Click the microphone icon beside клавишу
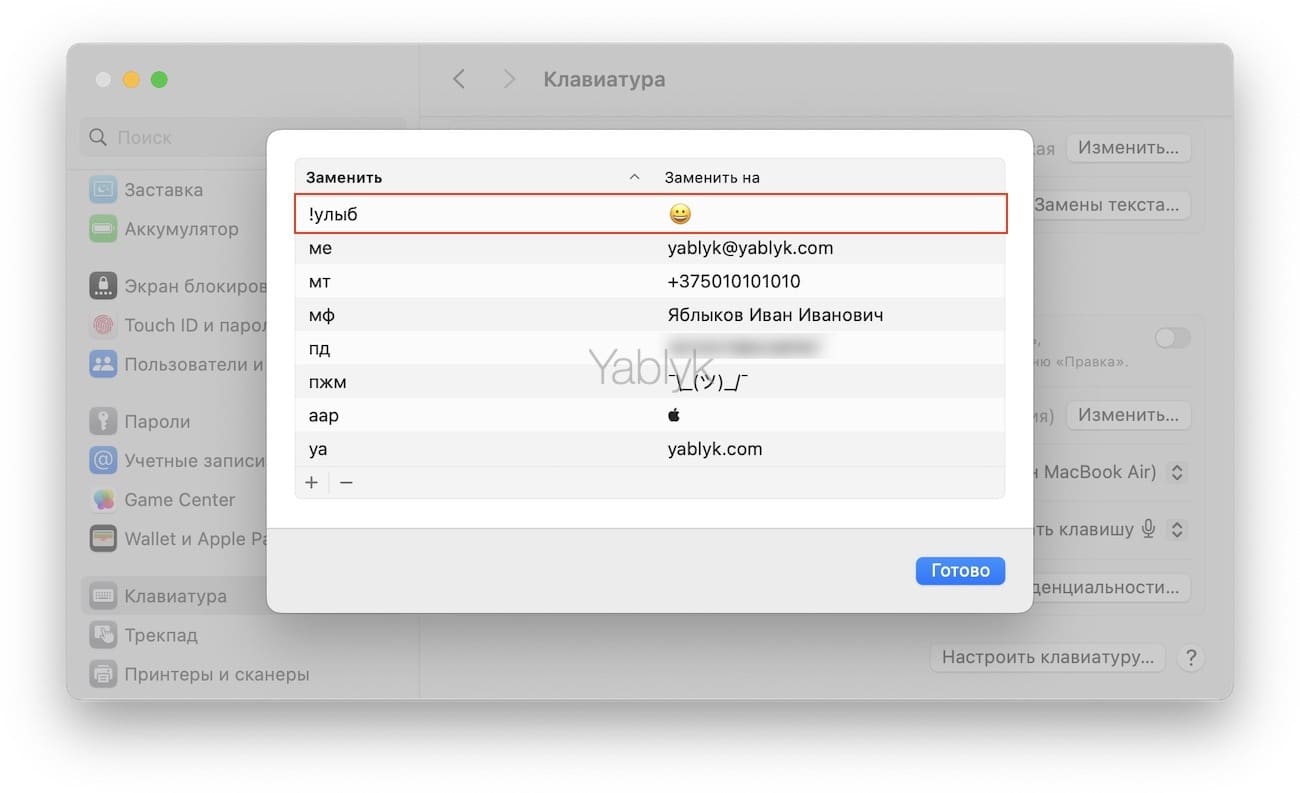1300x793 pixels. (x=1149, y=528)
